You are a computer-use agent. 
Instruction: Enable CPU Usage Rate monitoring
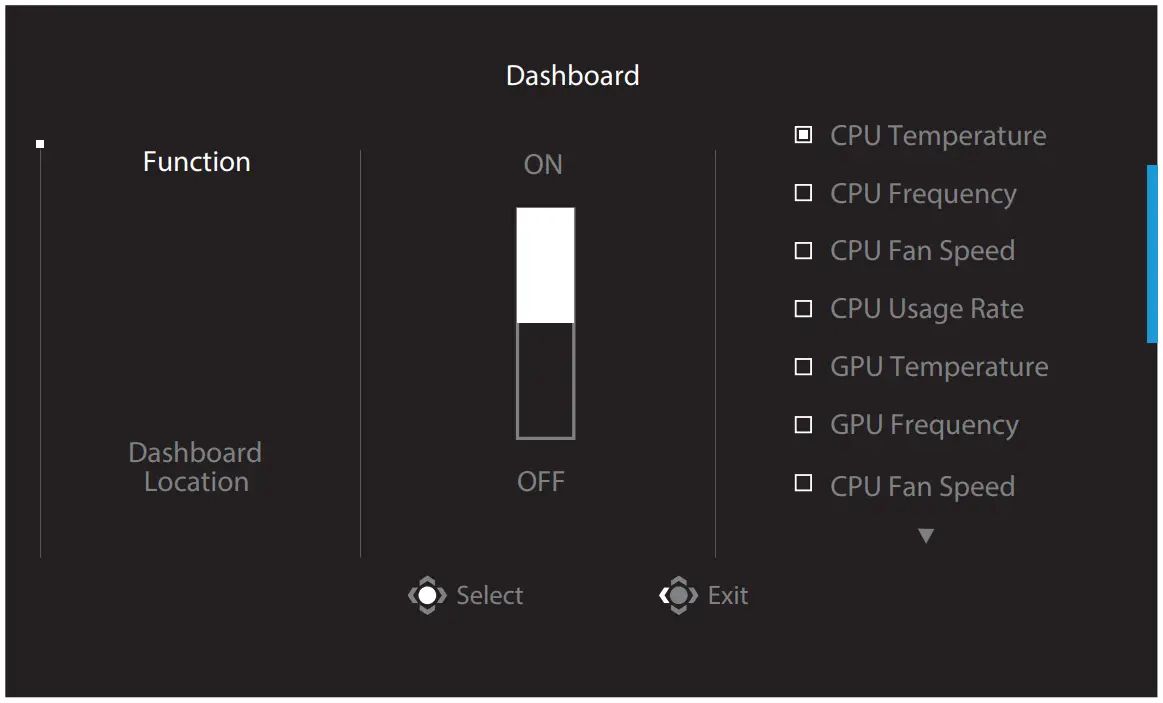coord(804,308)
